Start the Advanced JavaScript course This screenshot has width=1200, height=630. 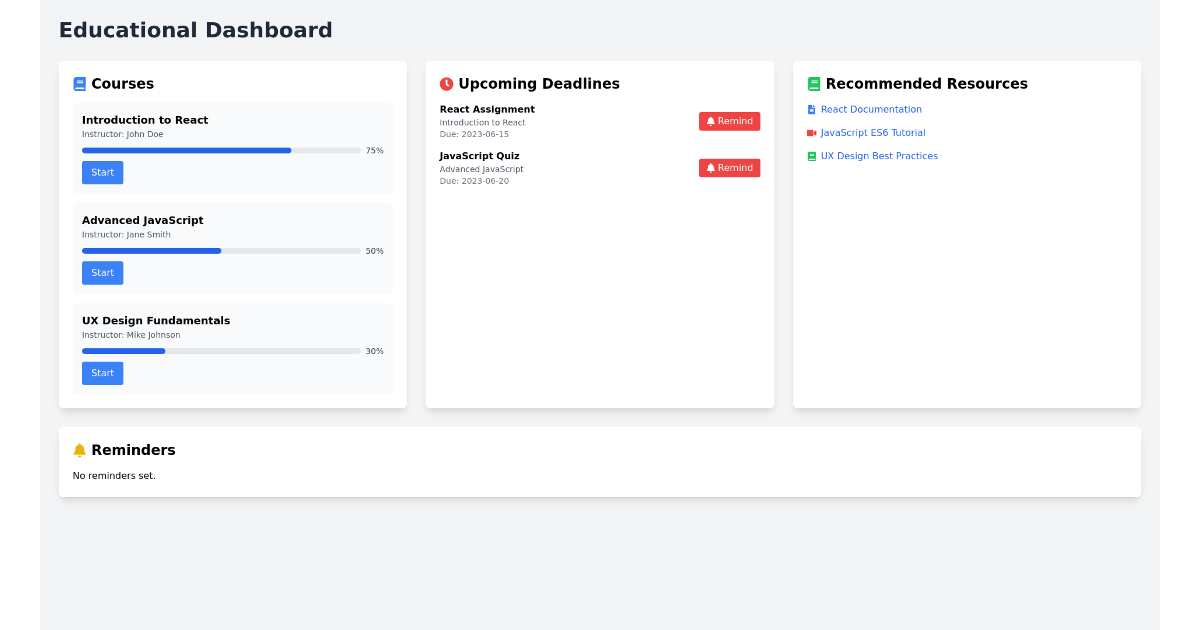(102, 272)
